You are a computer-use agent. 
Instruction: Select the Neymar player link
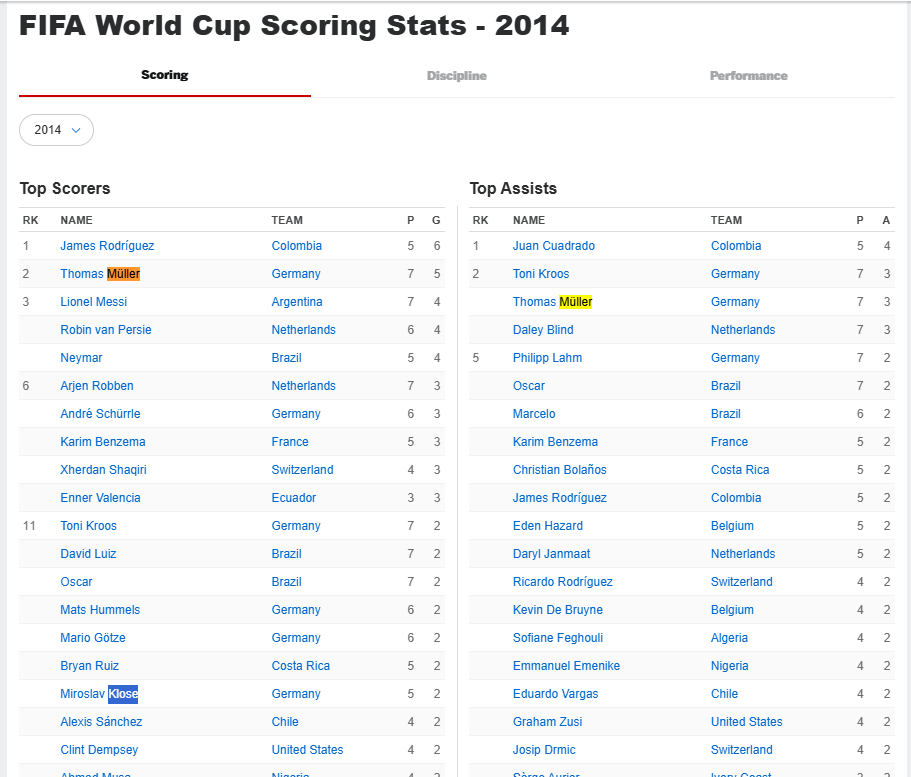[x=81, y=357]
